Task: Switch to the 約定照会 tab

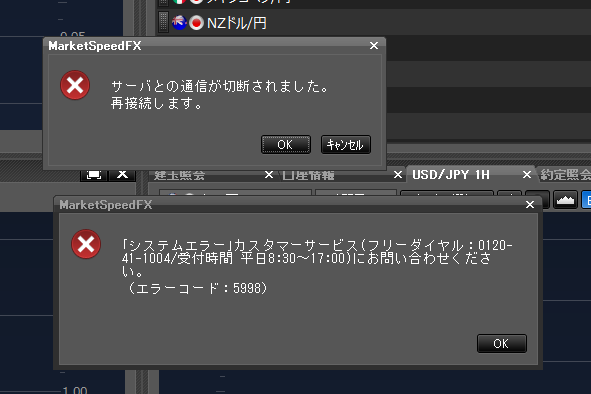Action: [x=565, y=175]
